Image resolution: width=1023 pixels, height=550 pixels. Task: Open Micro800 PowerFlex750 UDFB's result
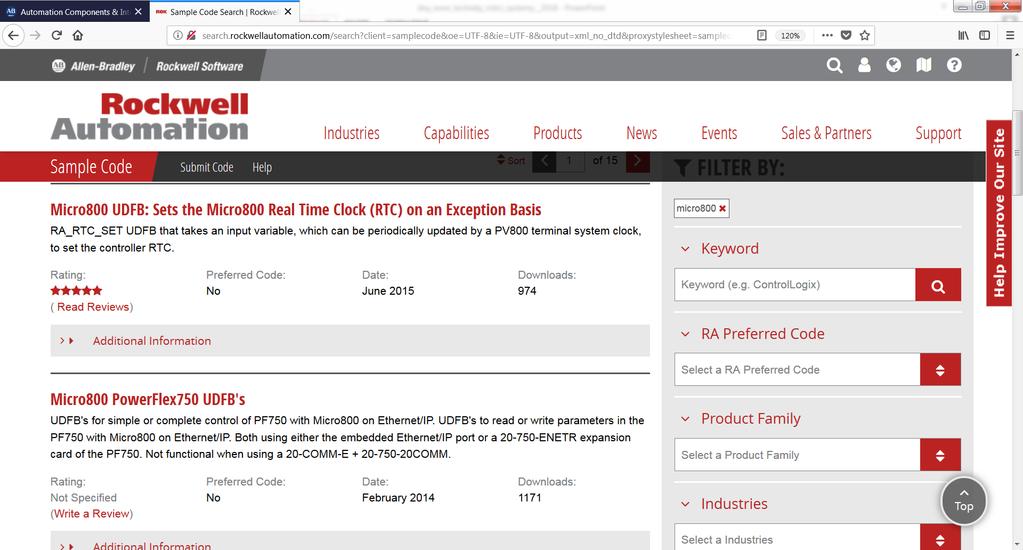(x=147, y=399)
